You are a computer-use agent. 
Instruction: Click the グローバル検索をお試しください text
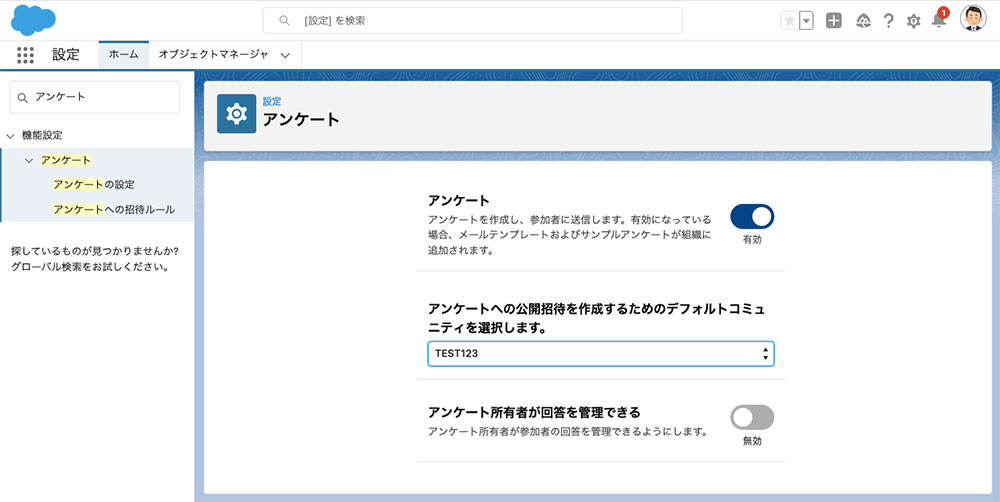coord(90,267)
